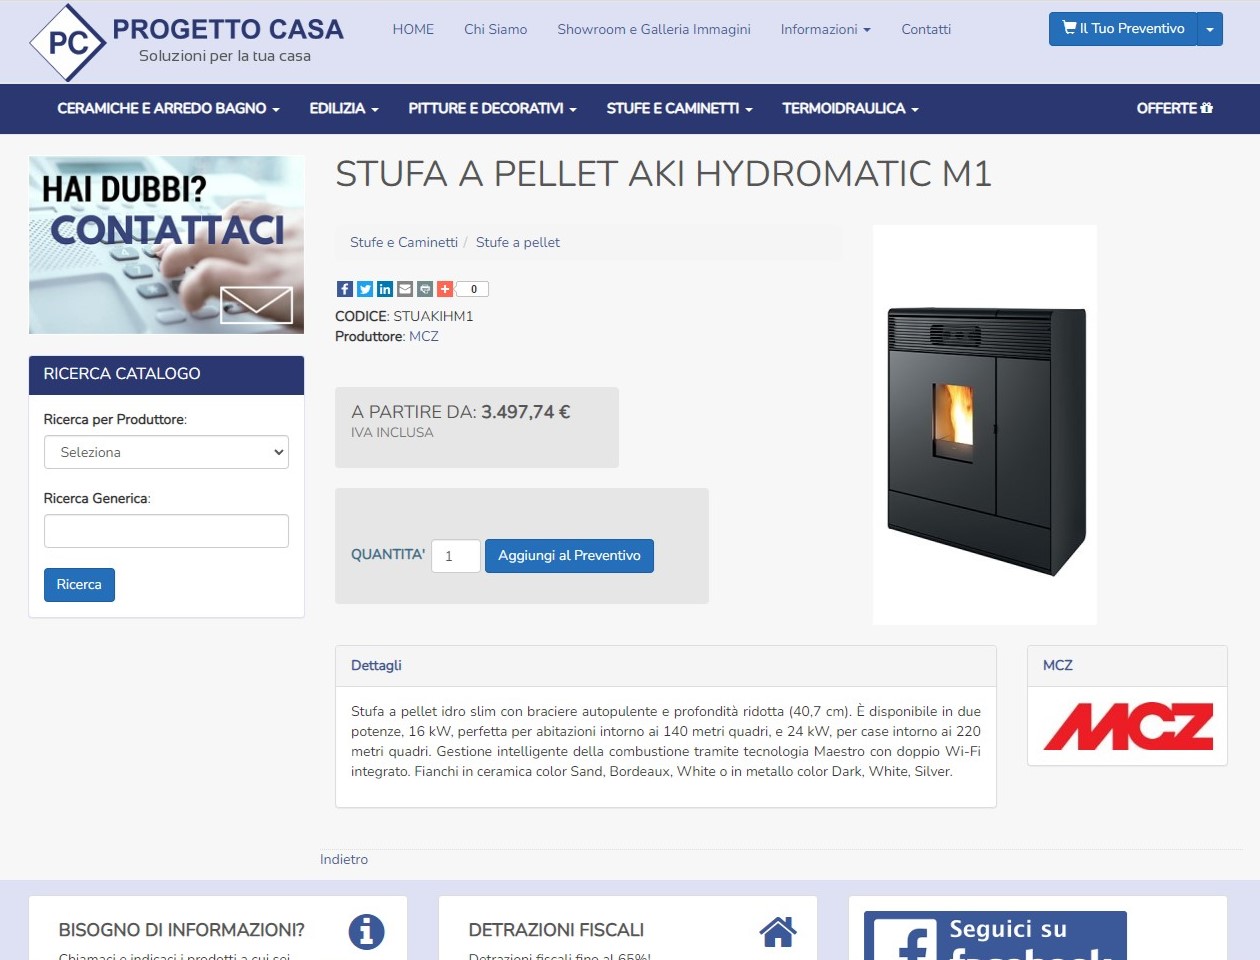The width and height of the screenshot is (1260, 960).
Task: Open more sharing options plus icon
Action: click(x=445, y=289)
